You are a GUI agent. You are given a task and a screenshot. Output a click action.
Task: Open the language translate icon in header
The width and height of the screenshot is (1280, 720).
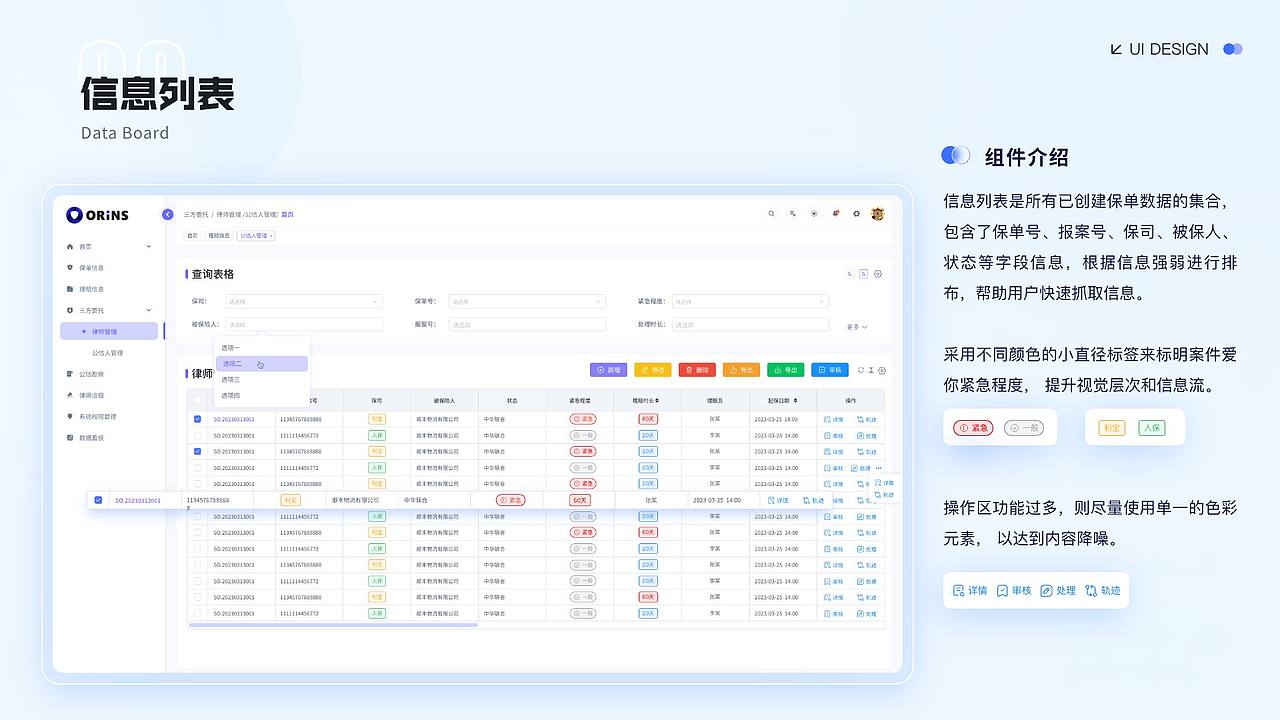click(x=792, y=214)
